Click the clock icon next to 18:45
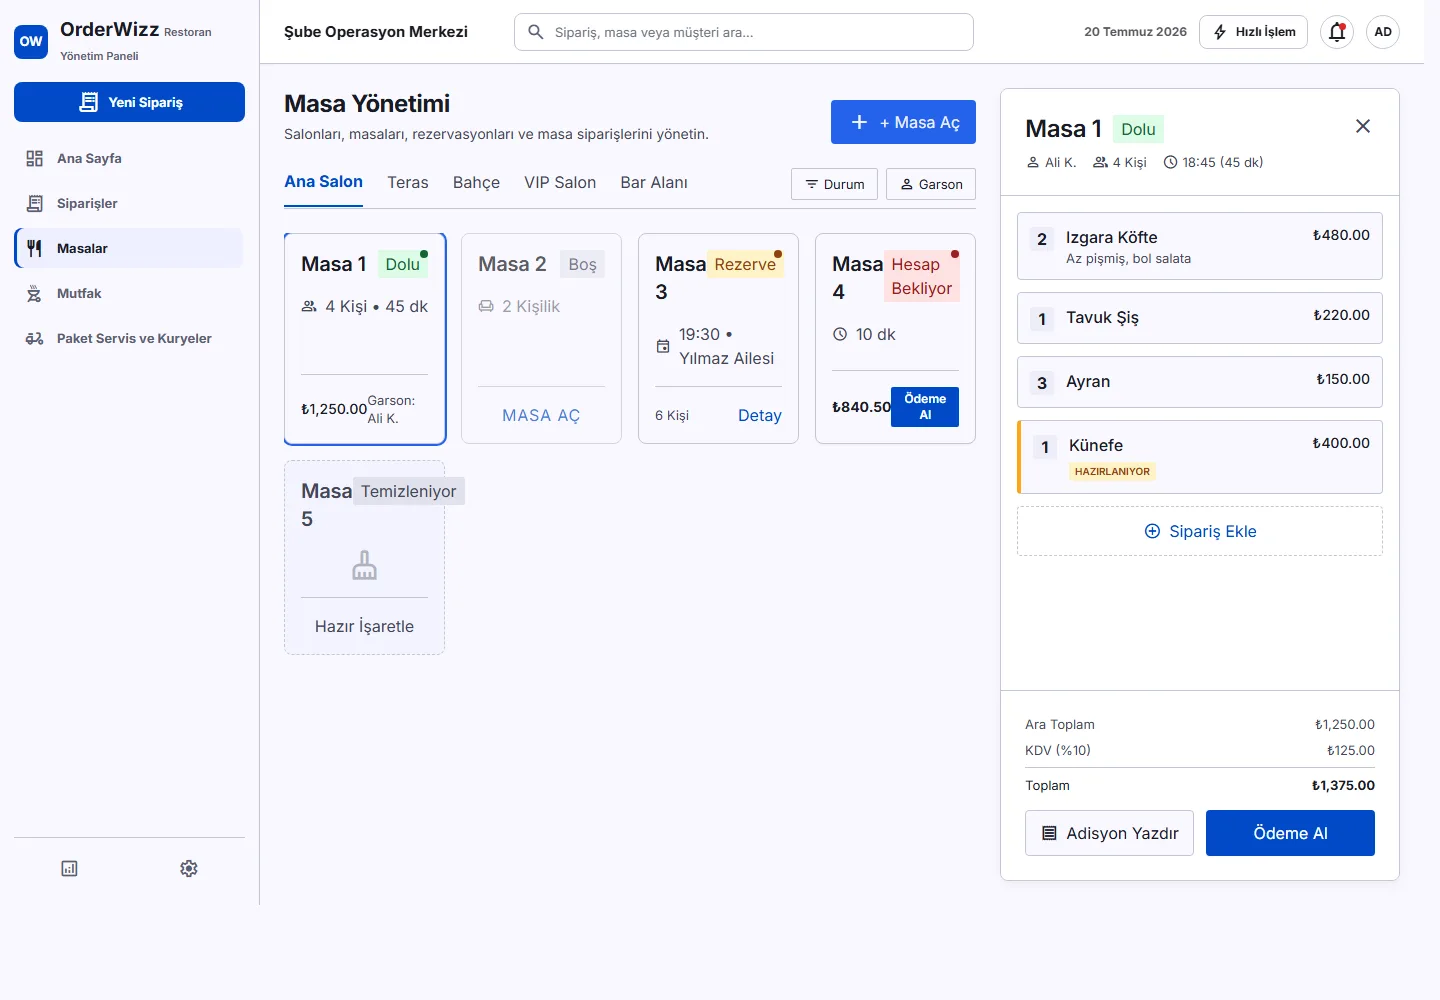Screen dimensions: 1440x1000 pyautogui.click(x=1170, y=162)
